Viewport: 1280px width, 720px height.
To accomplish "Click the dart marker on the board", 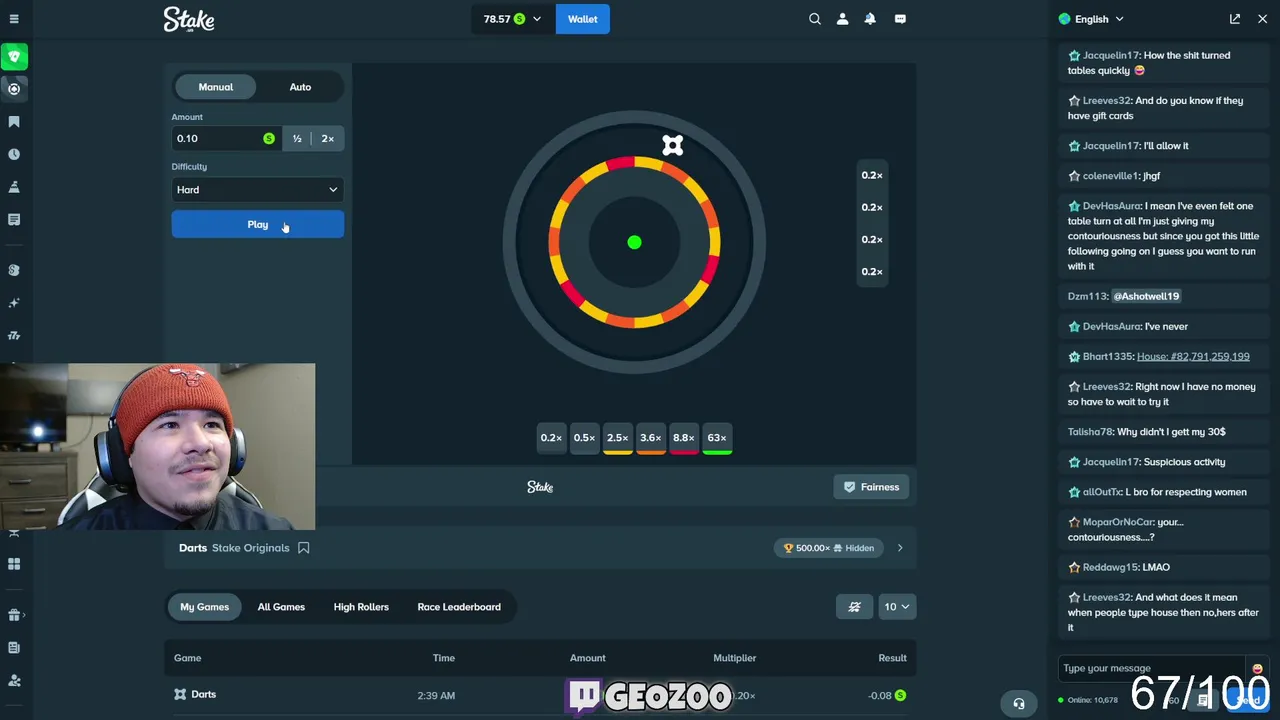I will [672, 146].
